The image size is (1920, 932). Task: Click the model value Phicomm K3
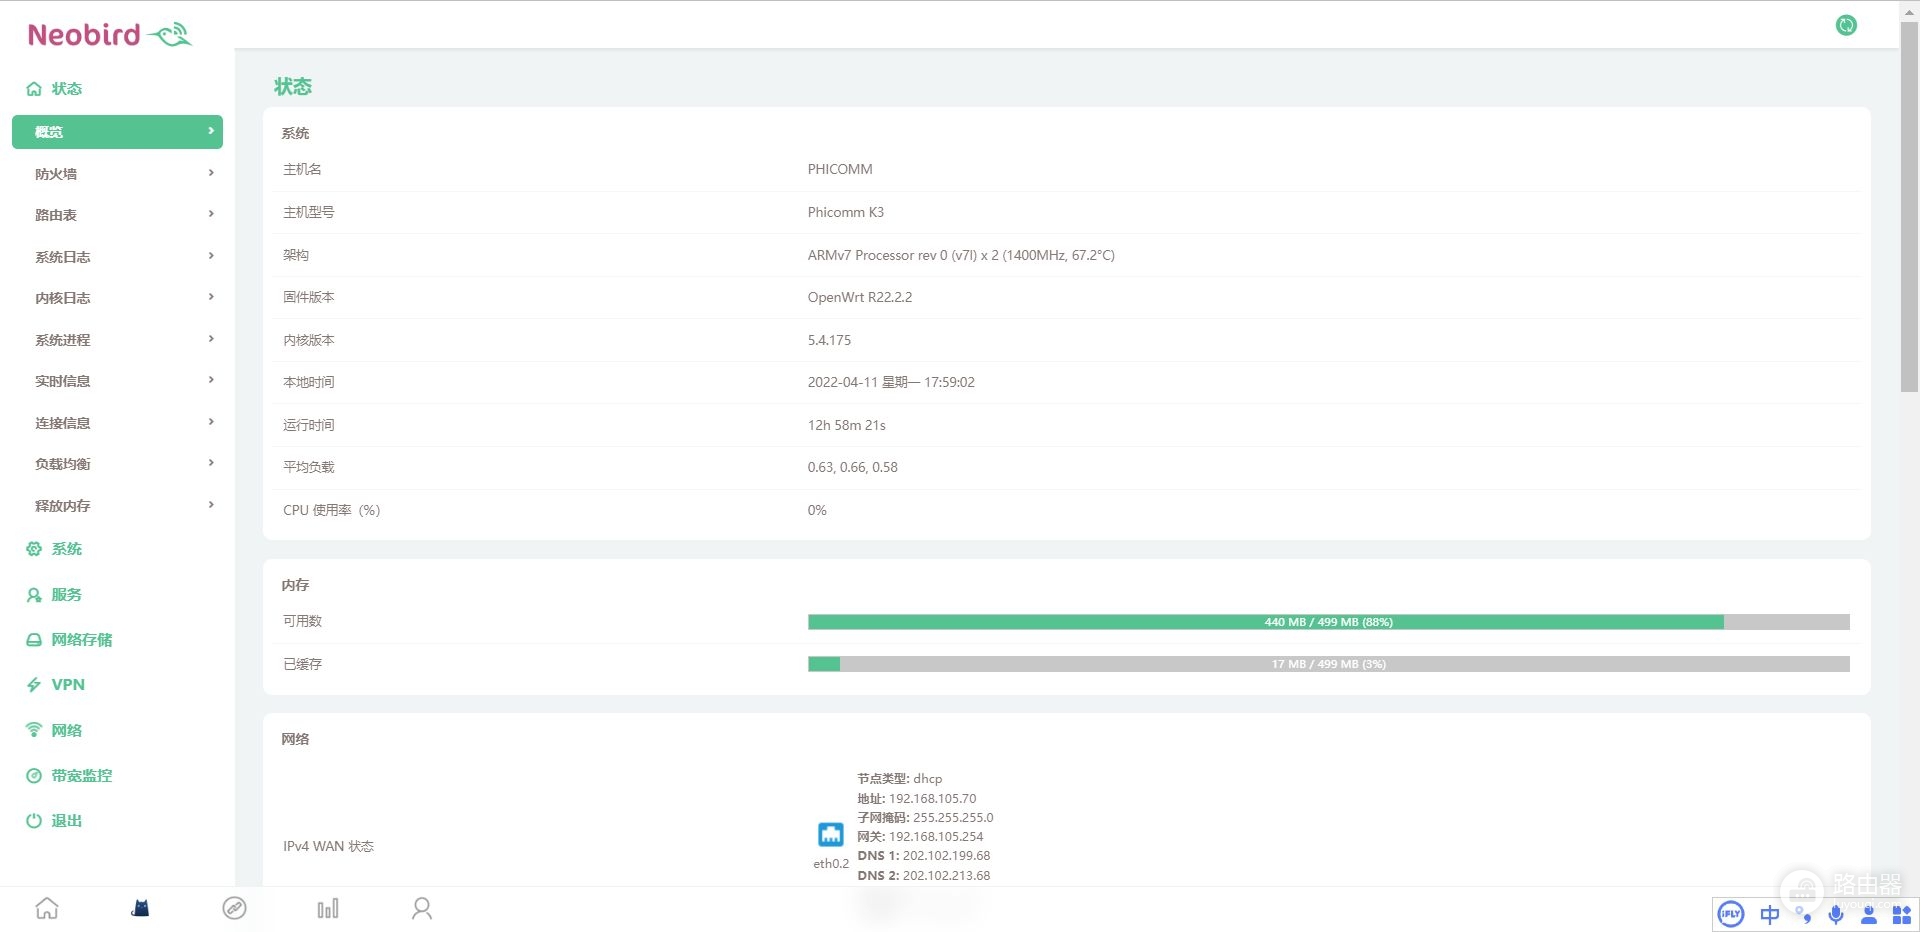click(846, 212)
